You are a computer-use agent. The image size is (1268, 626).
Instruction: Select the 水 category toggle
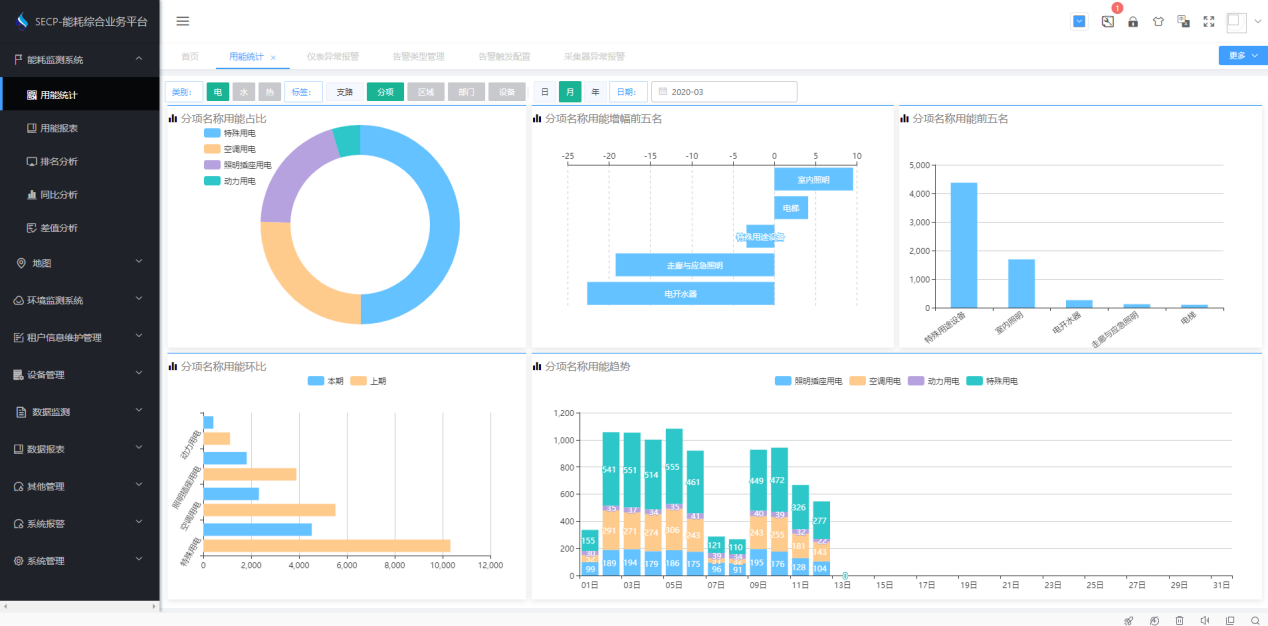click(x=244, y=92)
